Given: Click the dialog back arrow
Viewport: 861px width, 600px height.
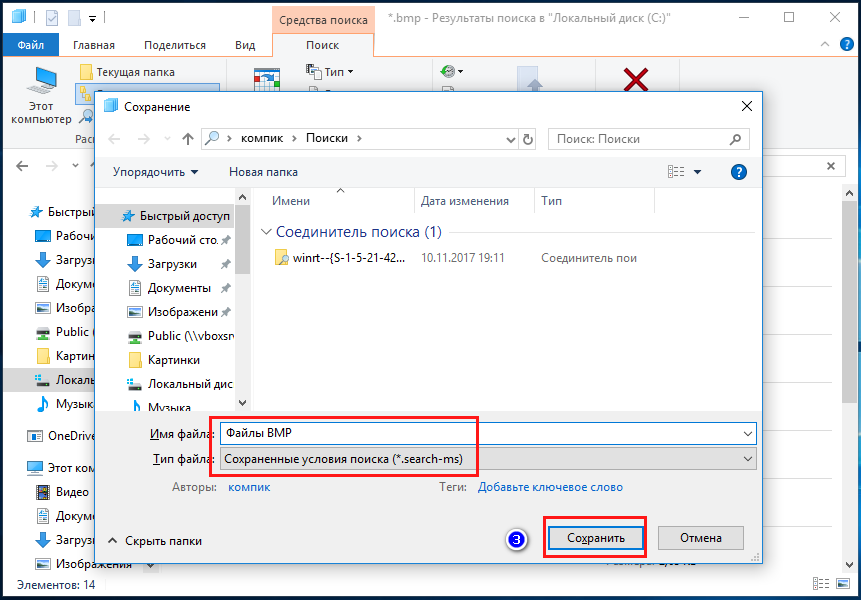Looking at the screenshot, I should pos(114,139).
